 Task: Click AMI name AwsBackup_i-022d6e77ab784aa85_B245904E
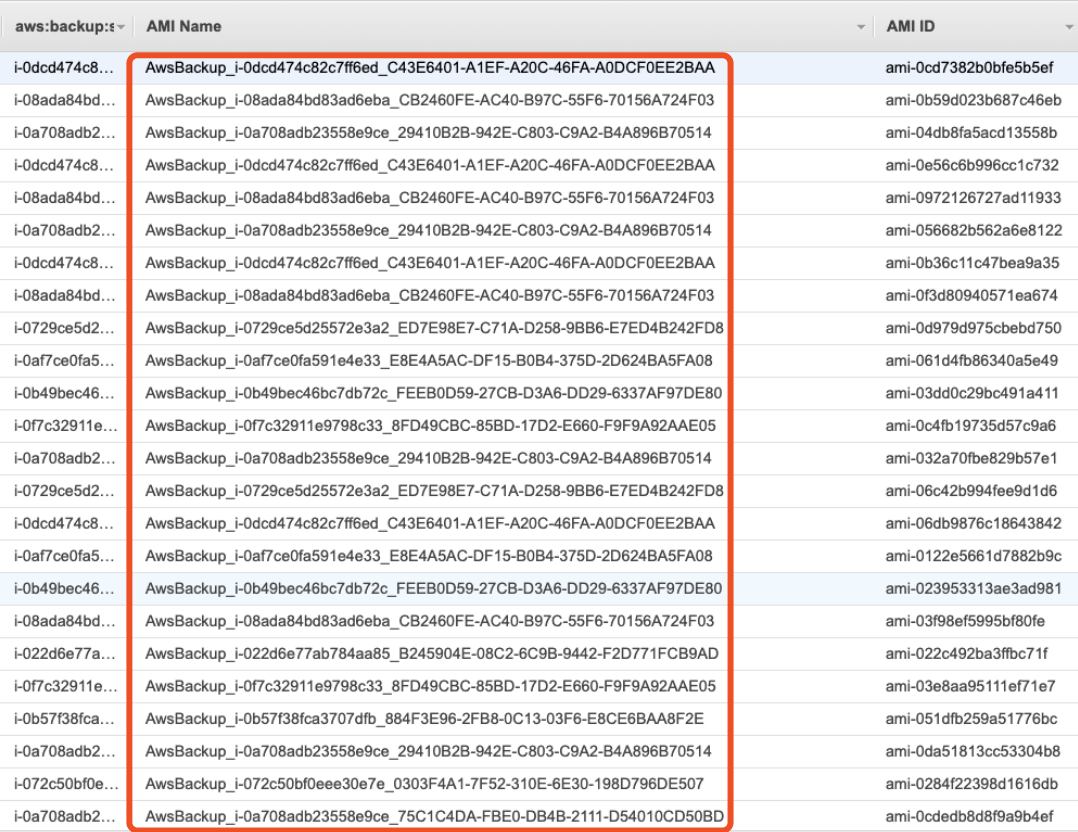point(432,653)
